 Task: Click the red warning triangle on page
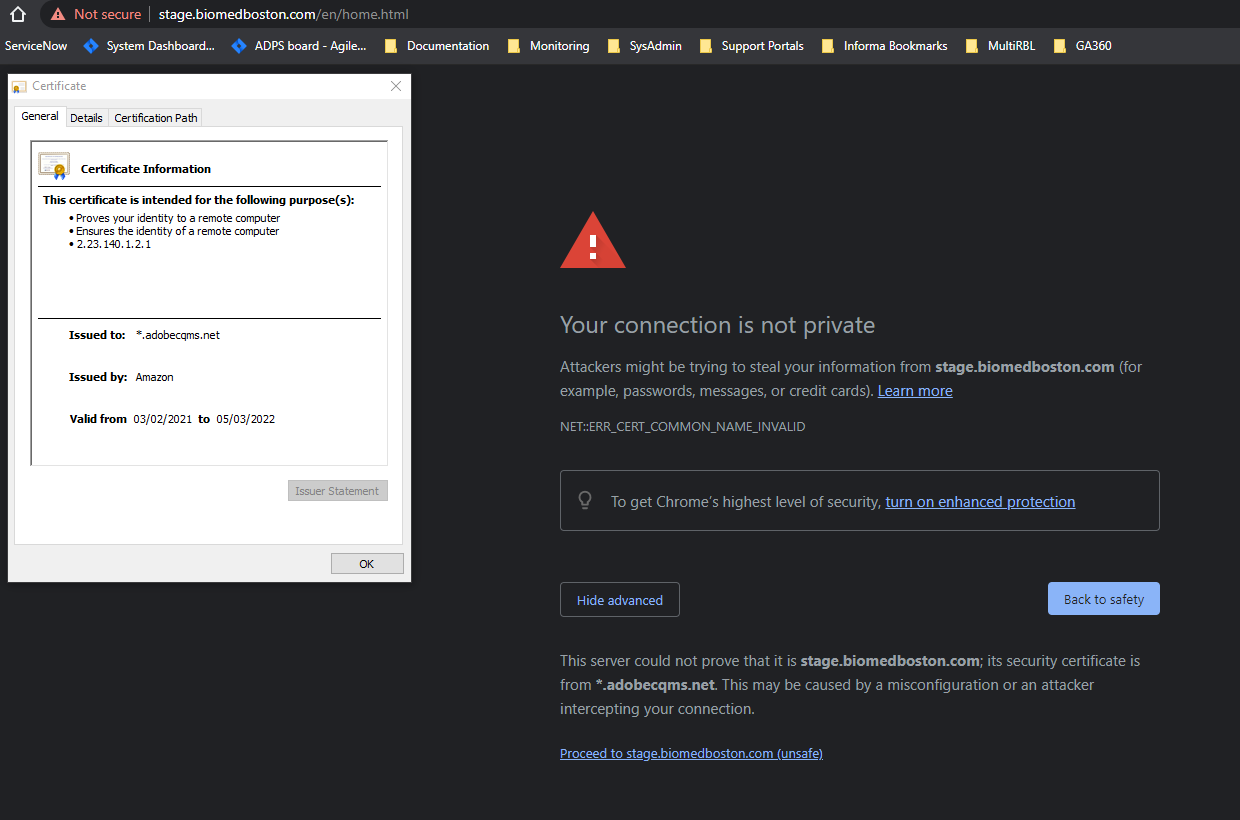[x=593, y=241]
